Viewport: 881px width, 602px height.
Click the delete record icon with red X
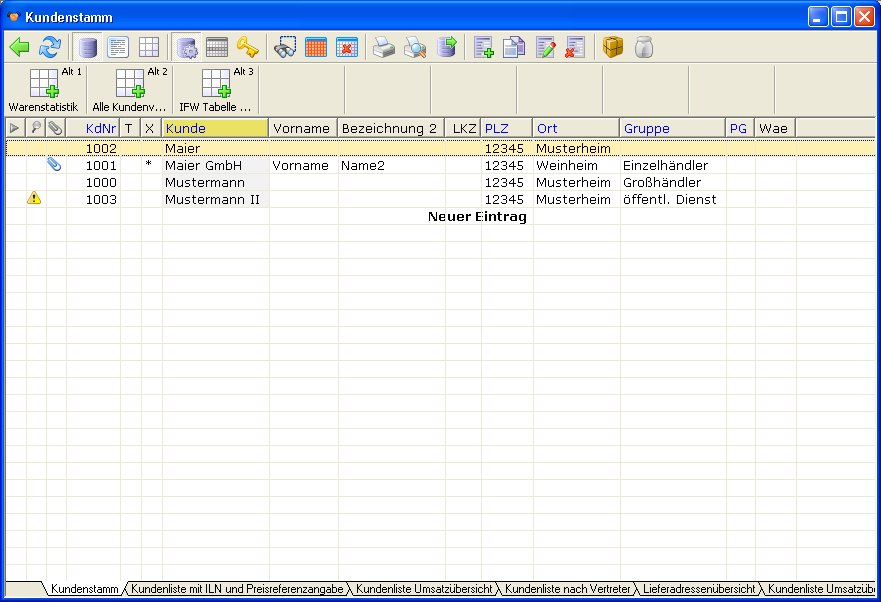click(x=575, y=47)
